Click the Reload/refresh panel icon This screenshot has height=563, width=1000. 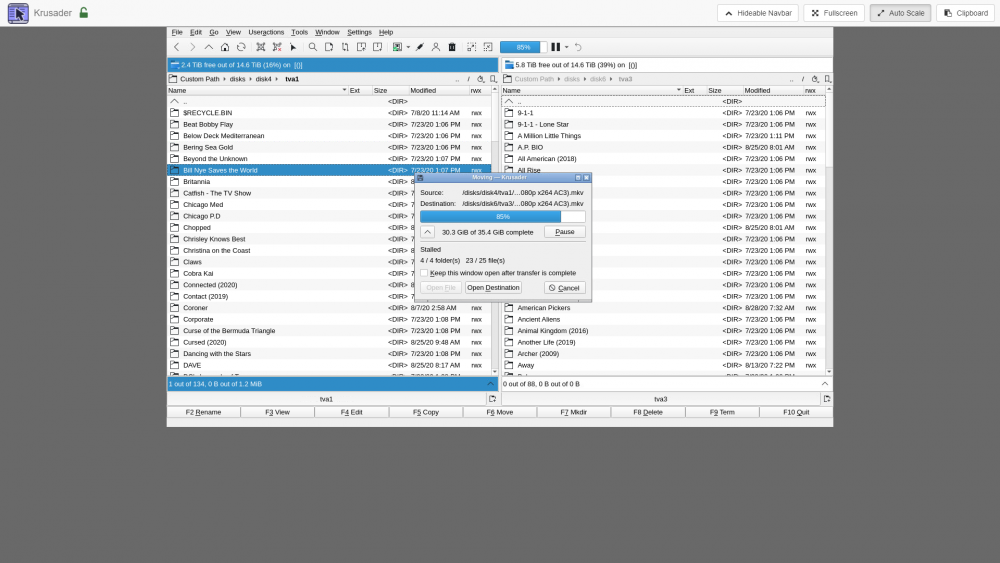click(x=241, y=47)
